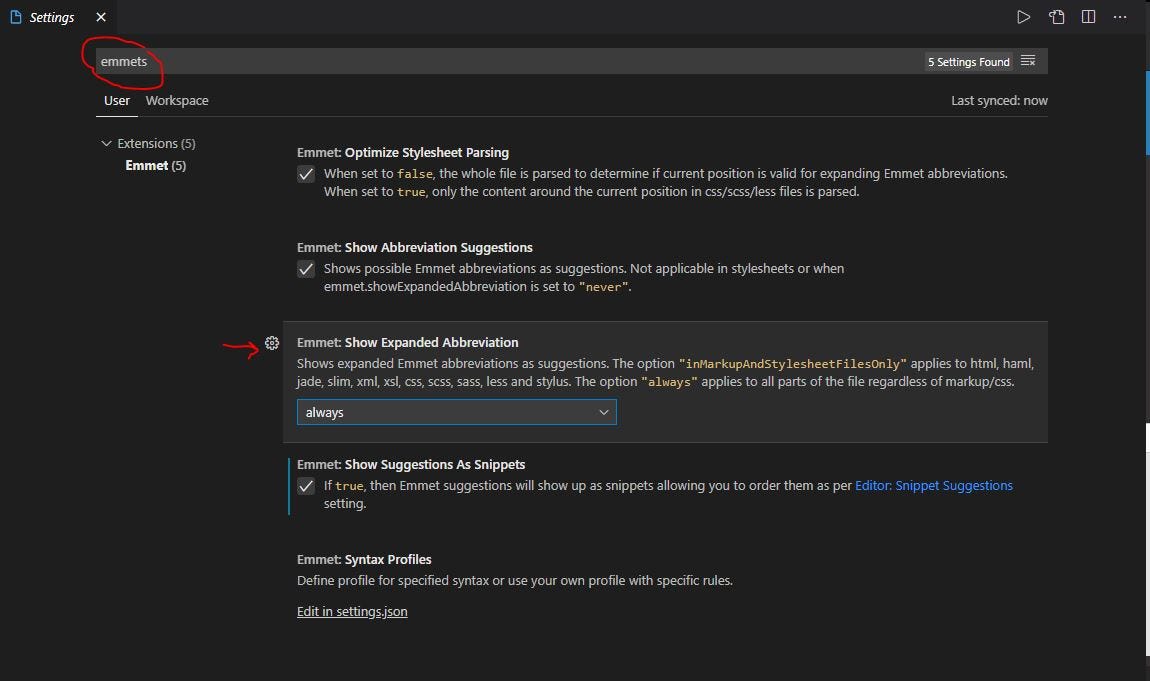Switch to the User settings tab
The image size is (1150, 681).
pyautogui.click(x=117, y=100)
